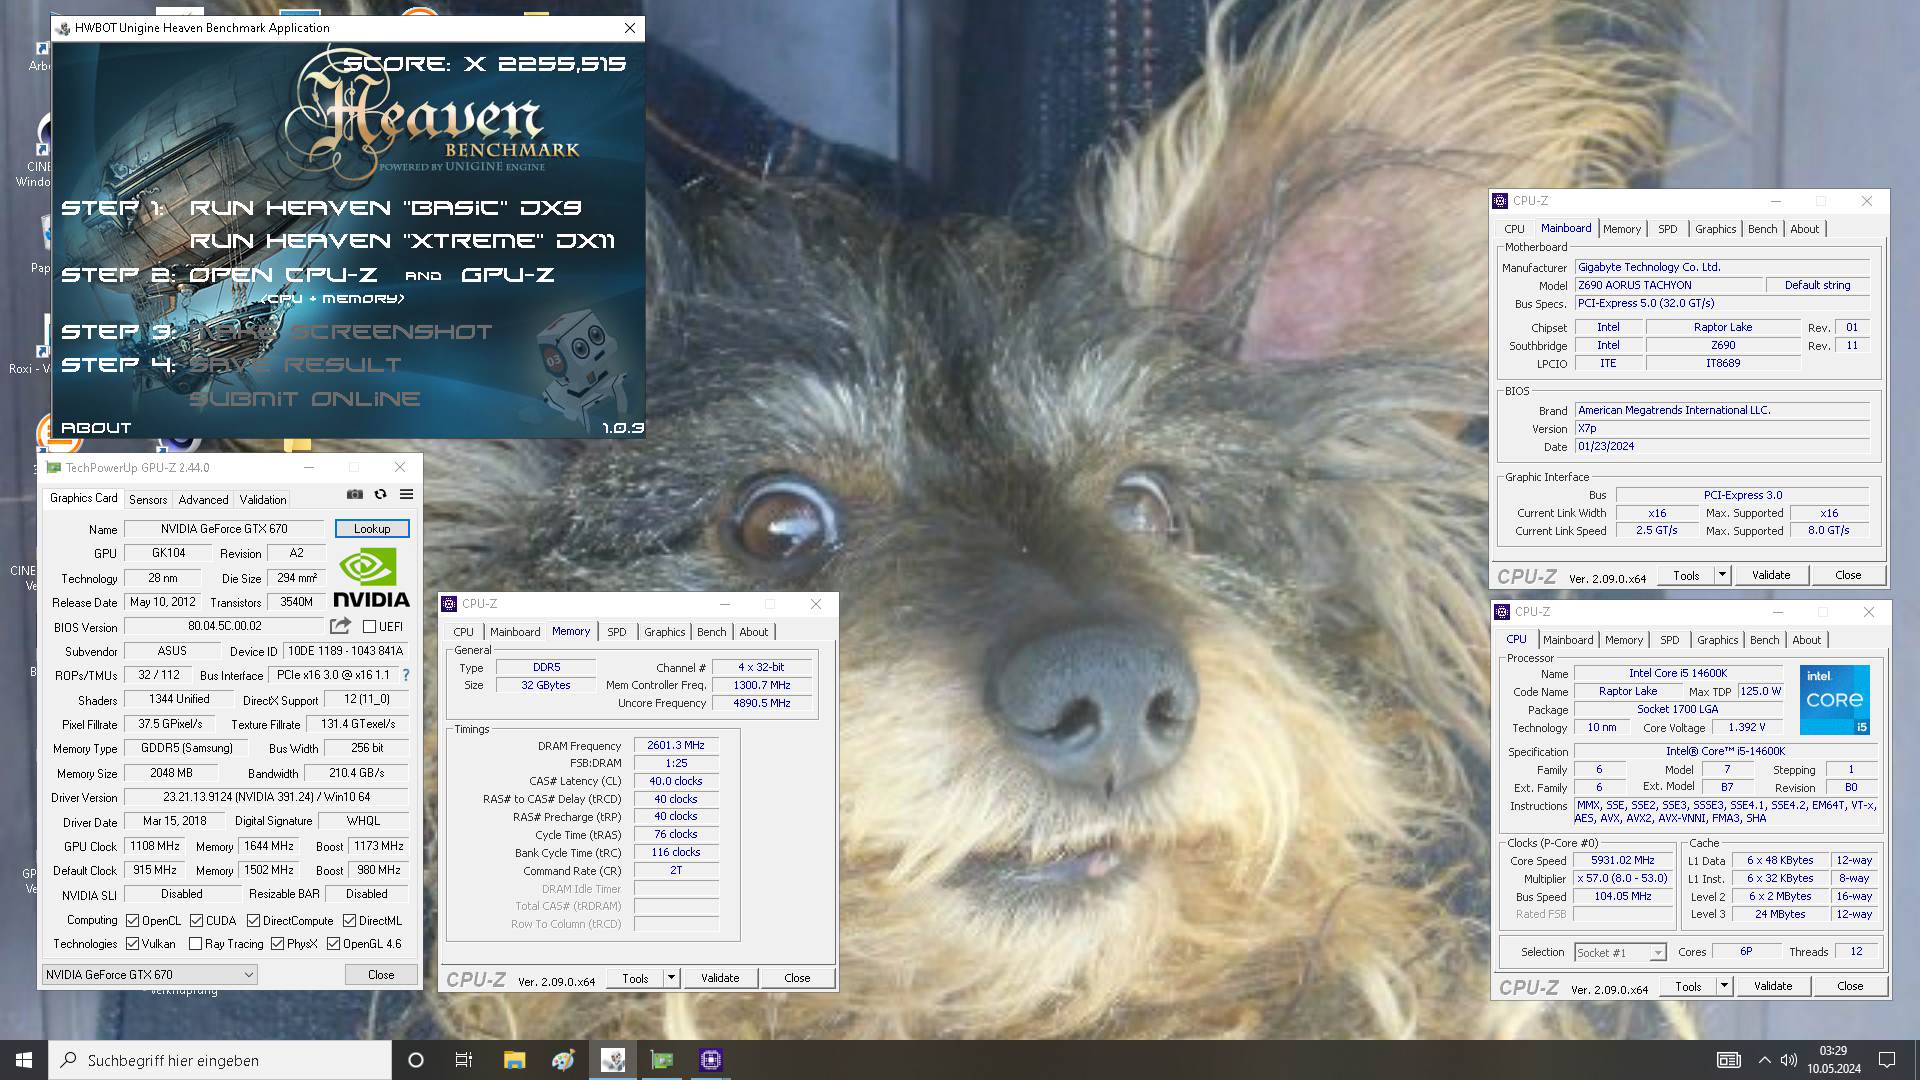Click the GPU-Z taskbar icon
The width and height of the screenshot is (1920, 1080).
tap(662, 1060)
